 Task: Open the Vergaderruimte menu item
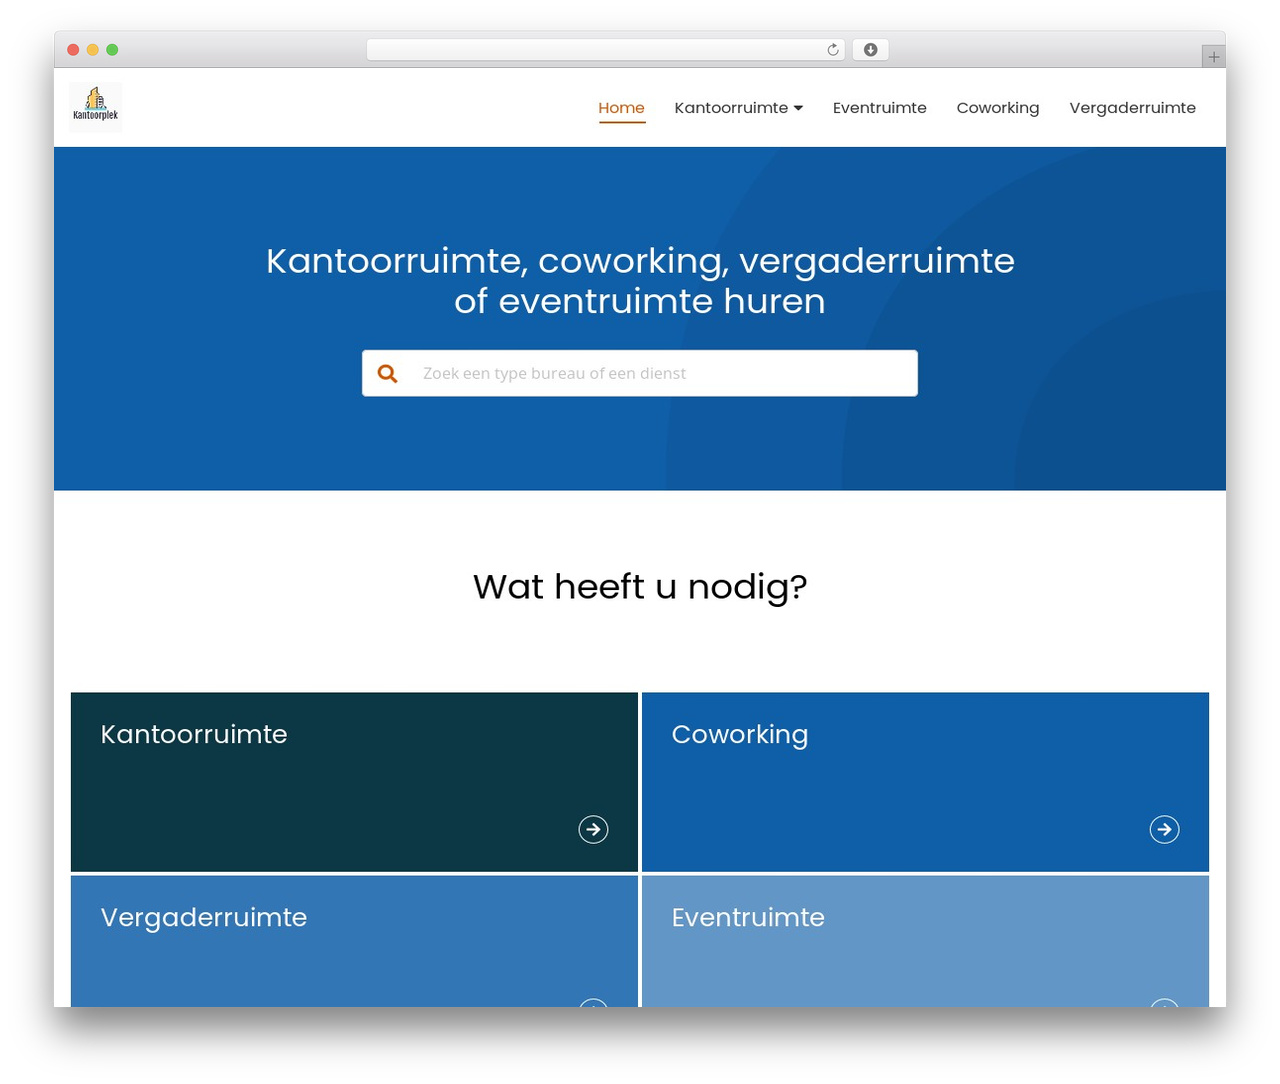(x=1132, y=108)
